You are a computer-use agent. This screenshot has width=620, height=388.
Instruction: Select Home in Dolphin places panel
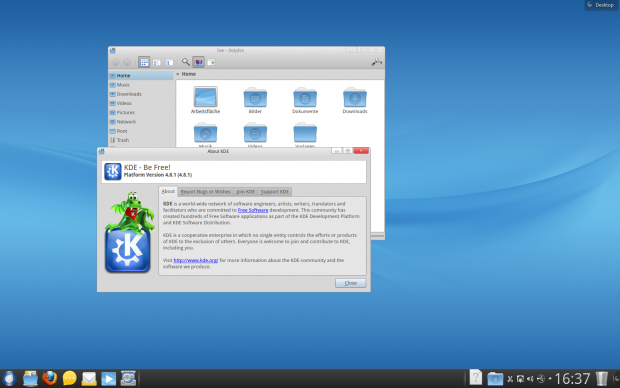[x=141, y=76]
